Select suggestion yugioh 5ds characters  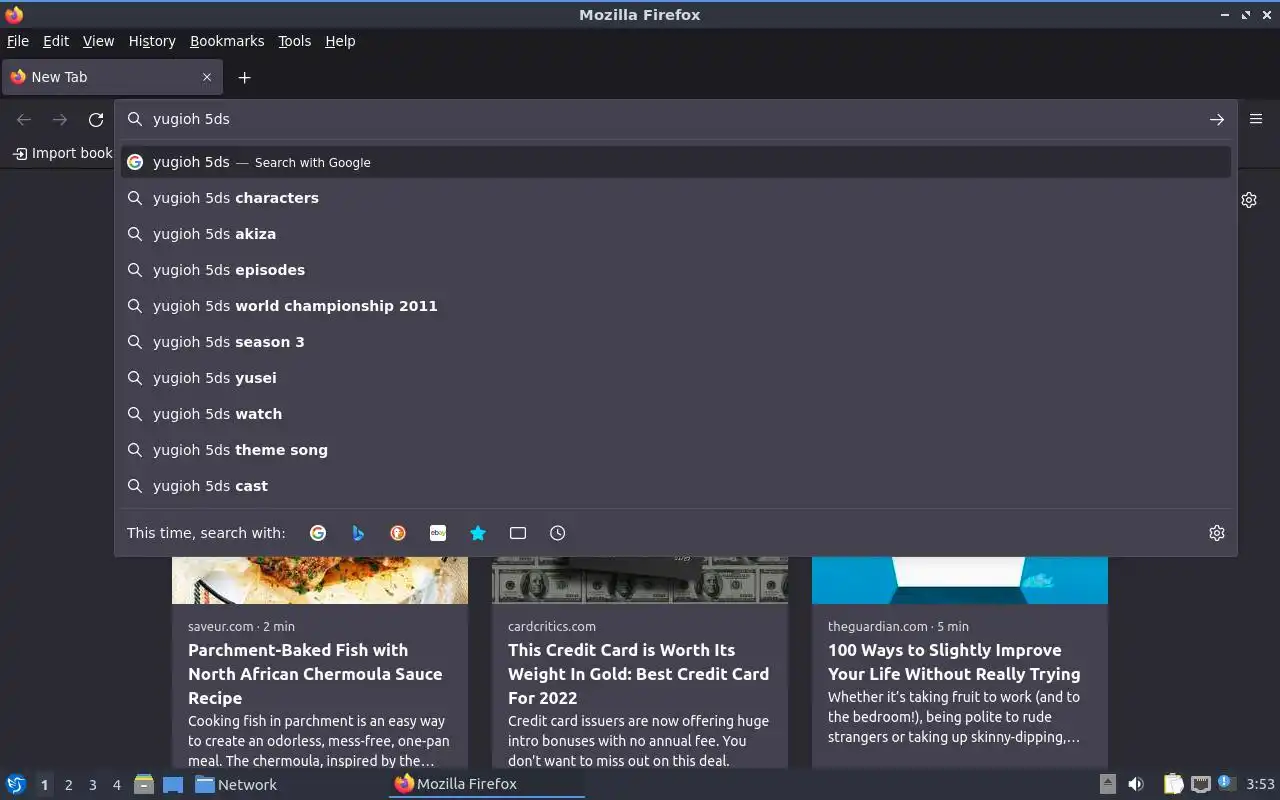coord(675,198)
